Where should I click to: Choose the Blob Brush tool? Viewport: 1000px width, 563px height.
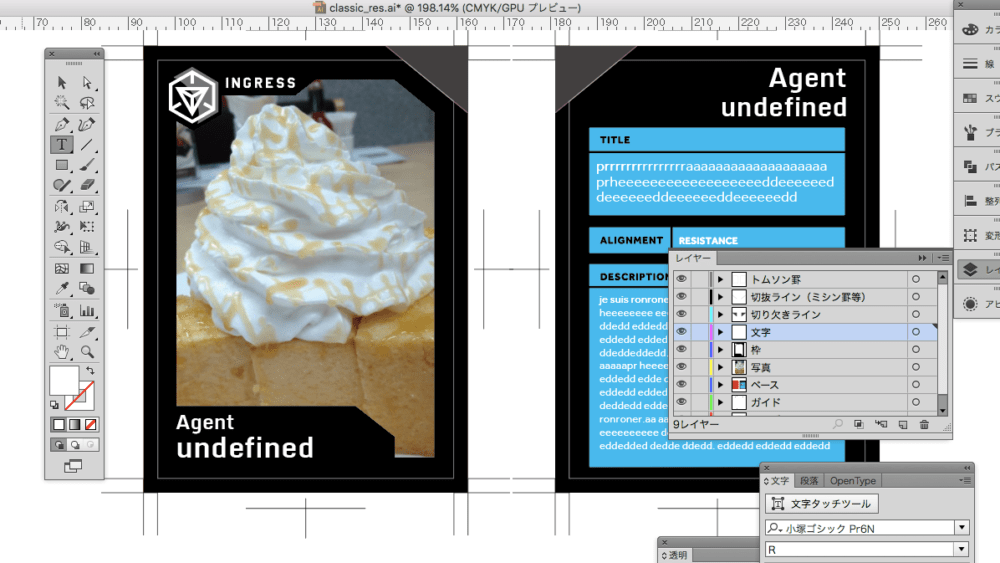(x=62, y=185)
